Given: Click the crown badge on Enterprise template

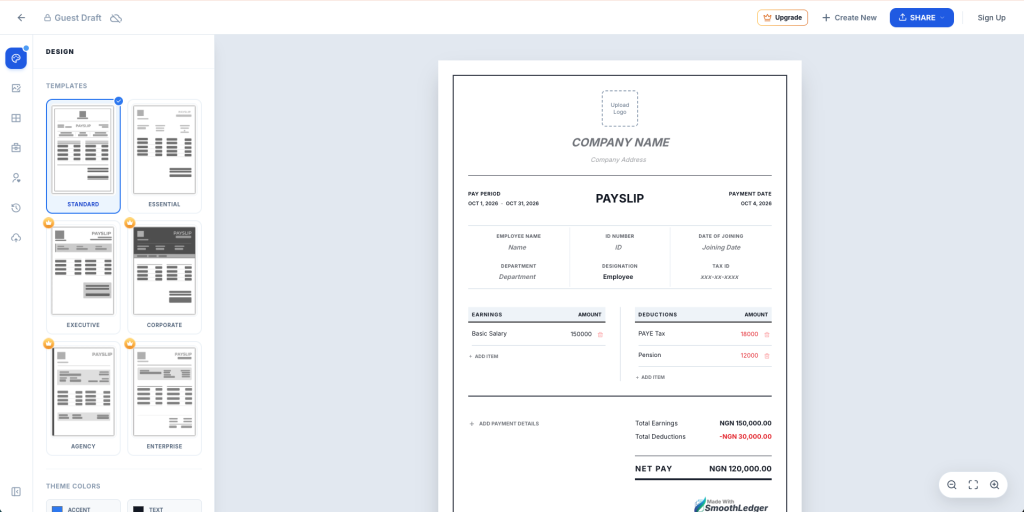Looking at the screenshot, I should tap(129, 344).
